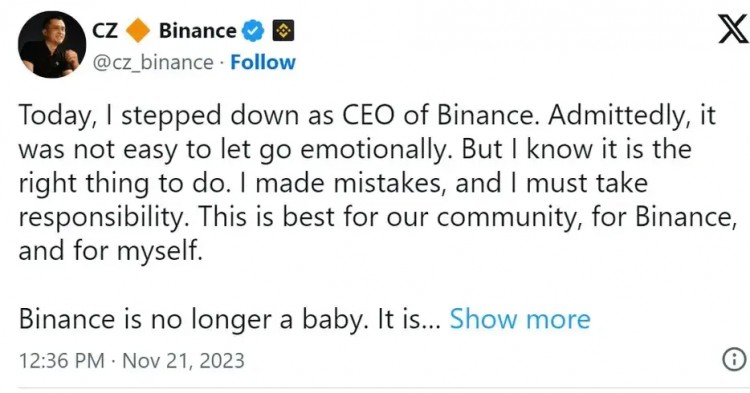
Task: Open the 12:36 PM timestamp
Action: coord(62,360)
